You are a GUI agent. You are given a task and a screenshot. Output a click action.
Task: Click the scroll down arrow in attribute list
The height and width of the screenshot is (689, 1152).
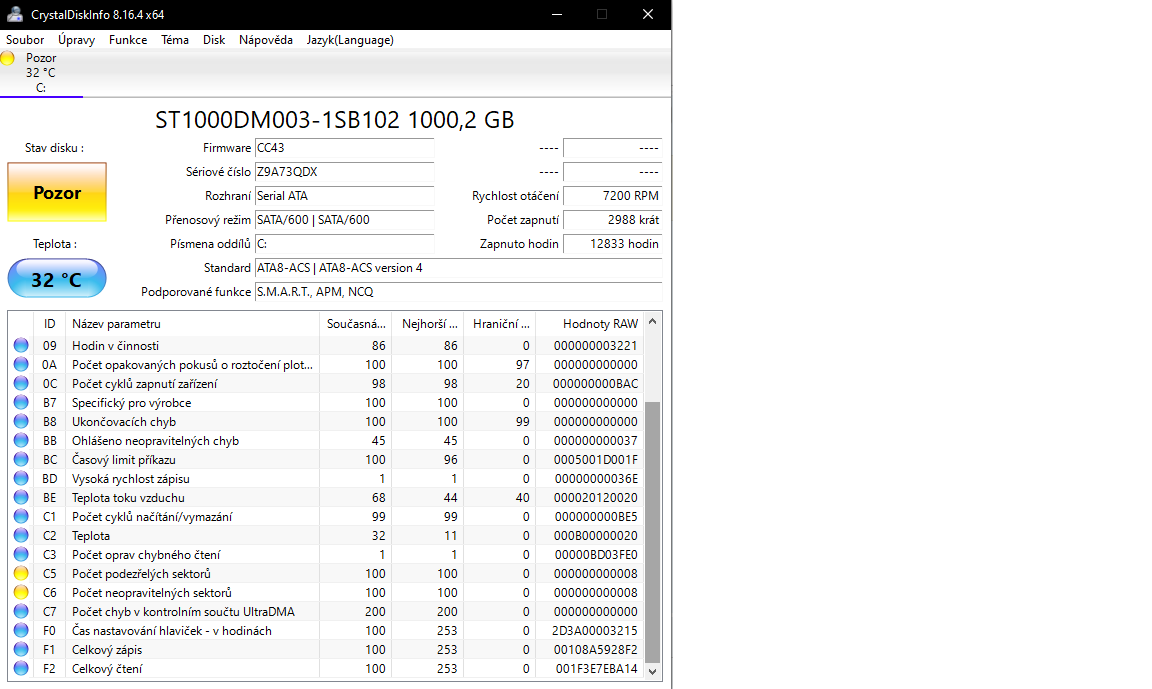(x=653, y=672)
